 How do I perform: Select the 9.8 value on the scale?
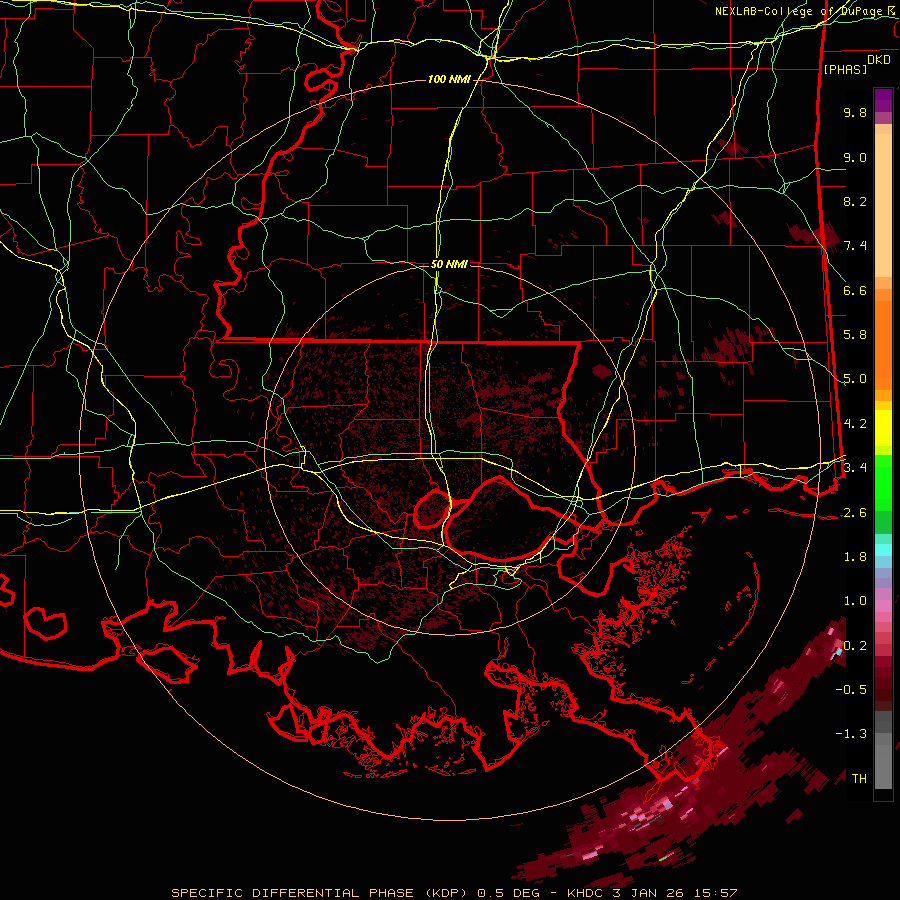[x=855, y=112]
